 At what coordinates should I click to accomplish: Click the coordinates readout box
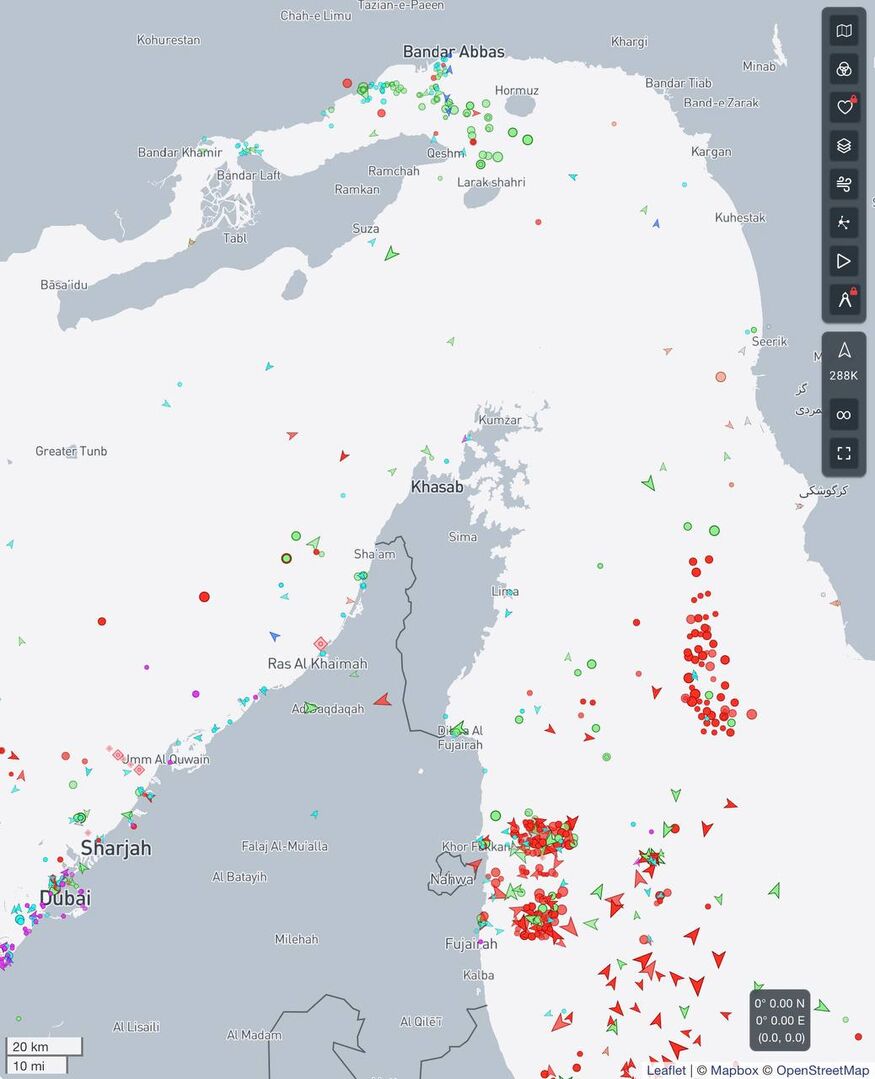pyautogui.click(x=779, y=1020)
